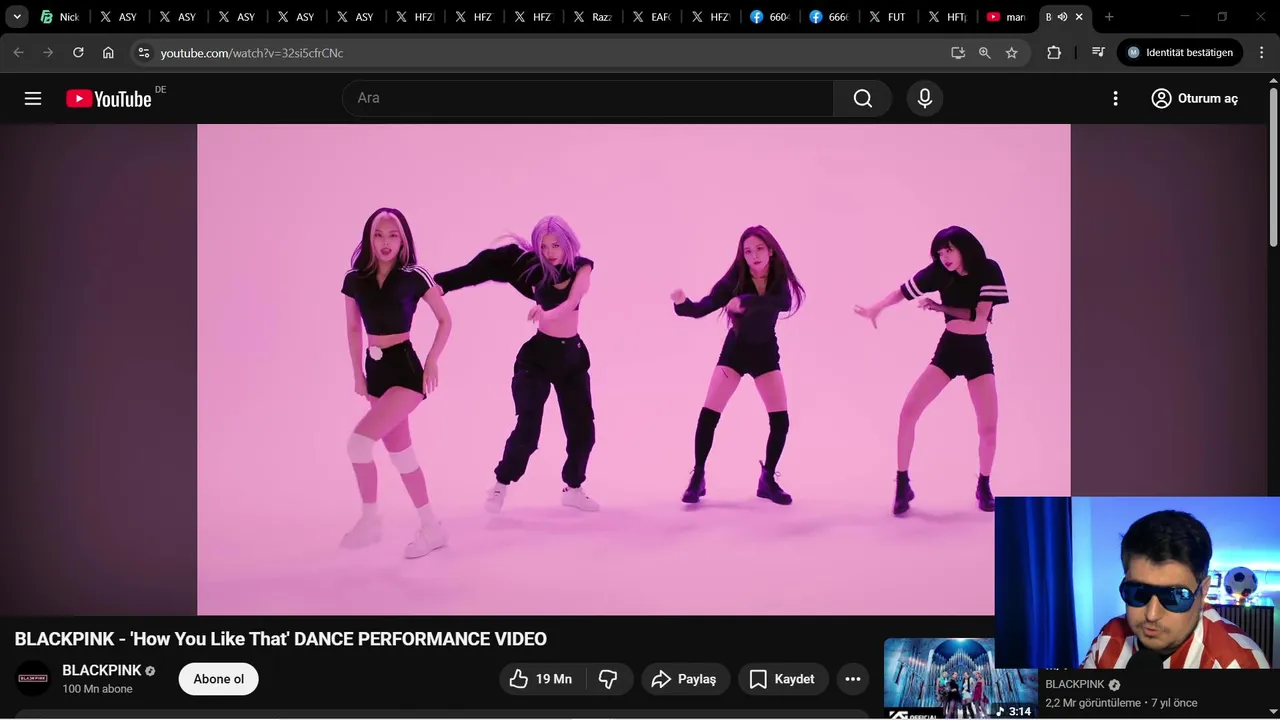This screenshot has height=720, width=1280.
Task: Switch to the Facebook 660 tab
Action: click(770, 17)
